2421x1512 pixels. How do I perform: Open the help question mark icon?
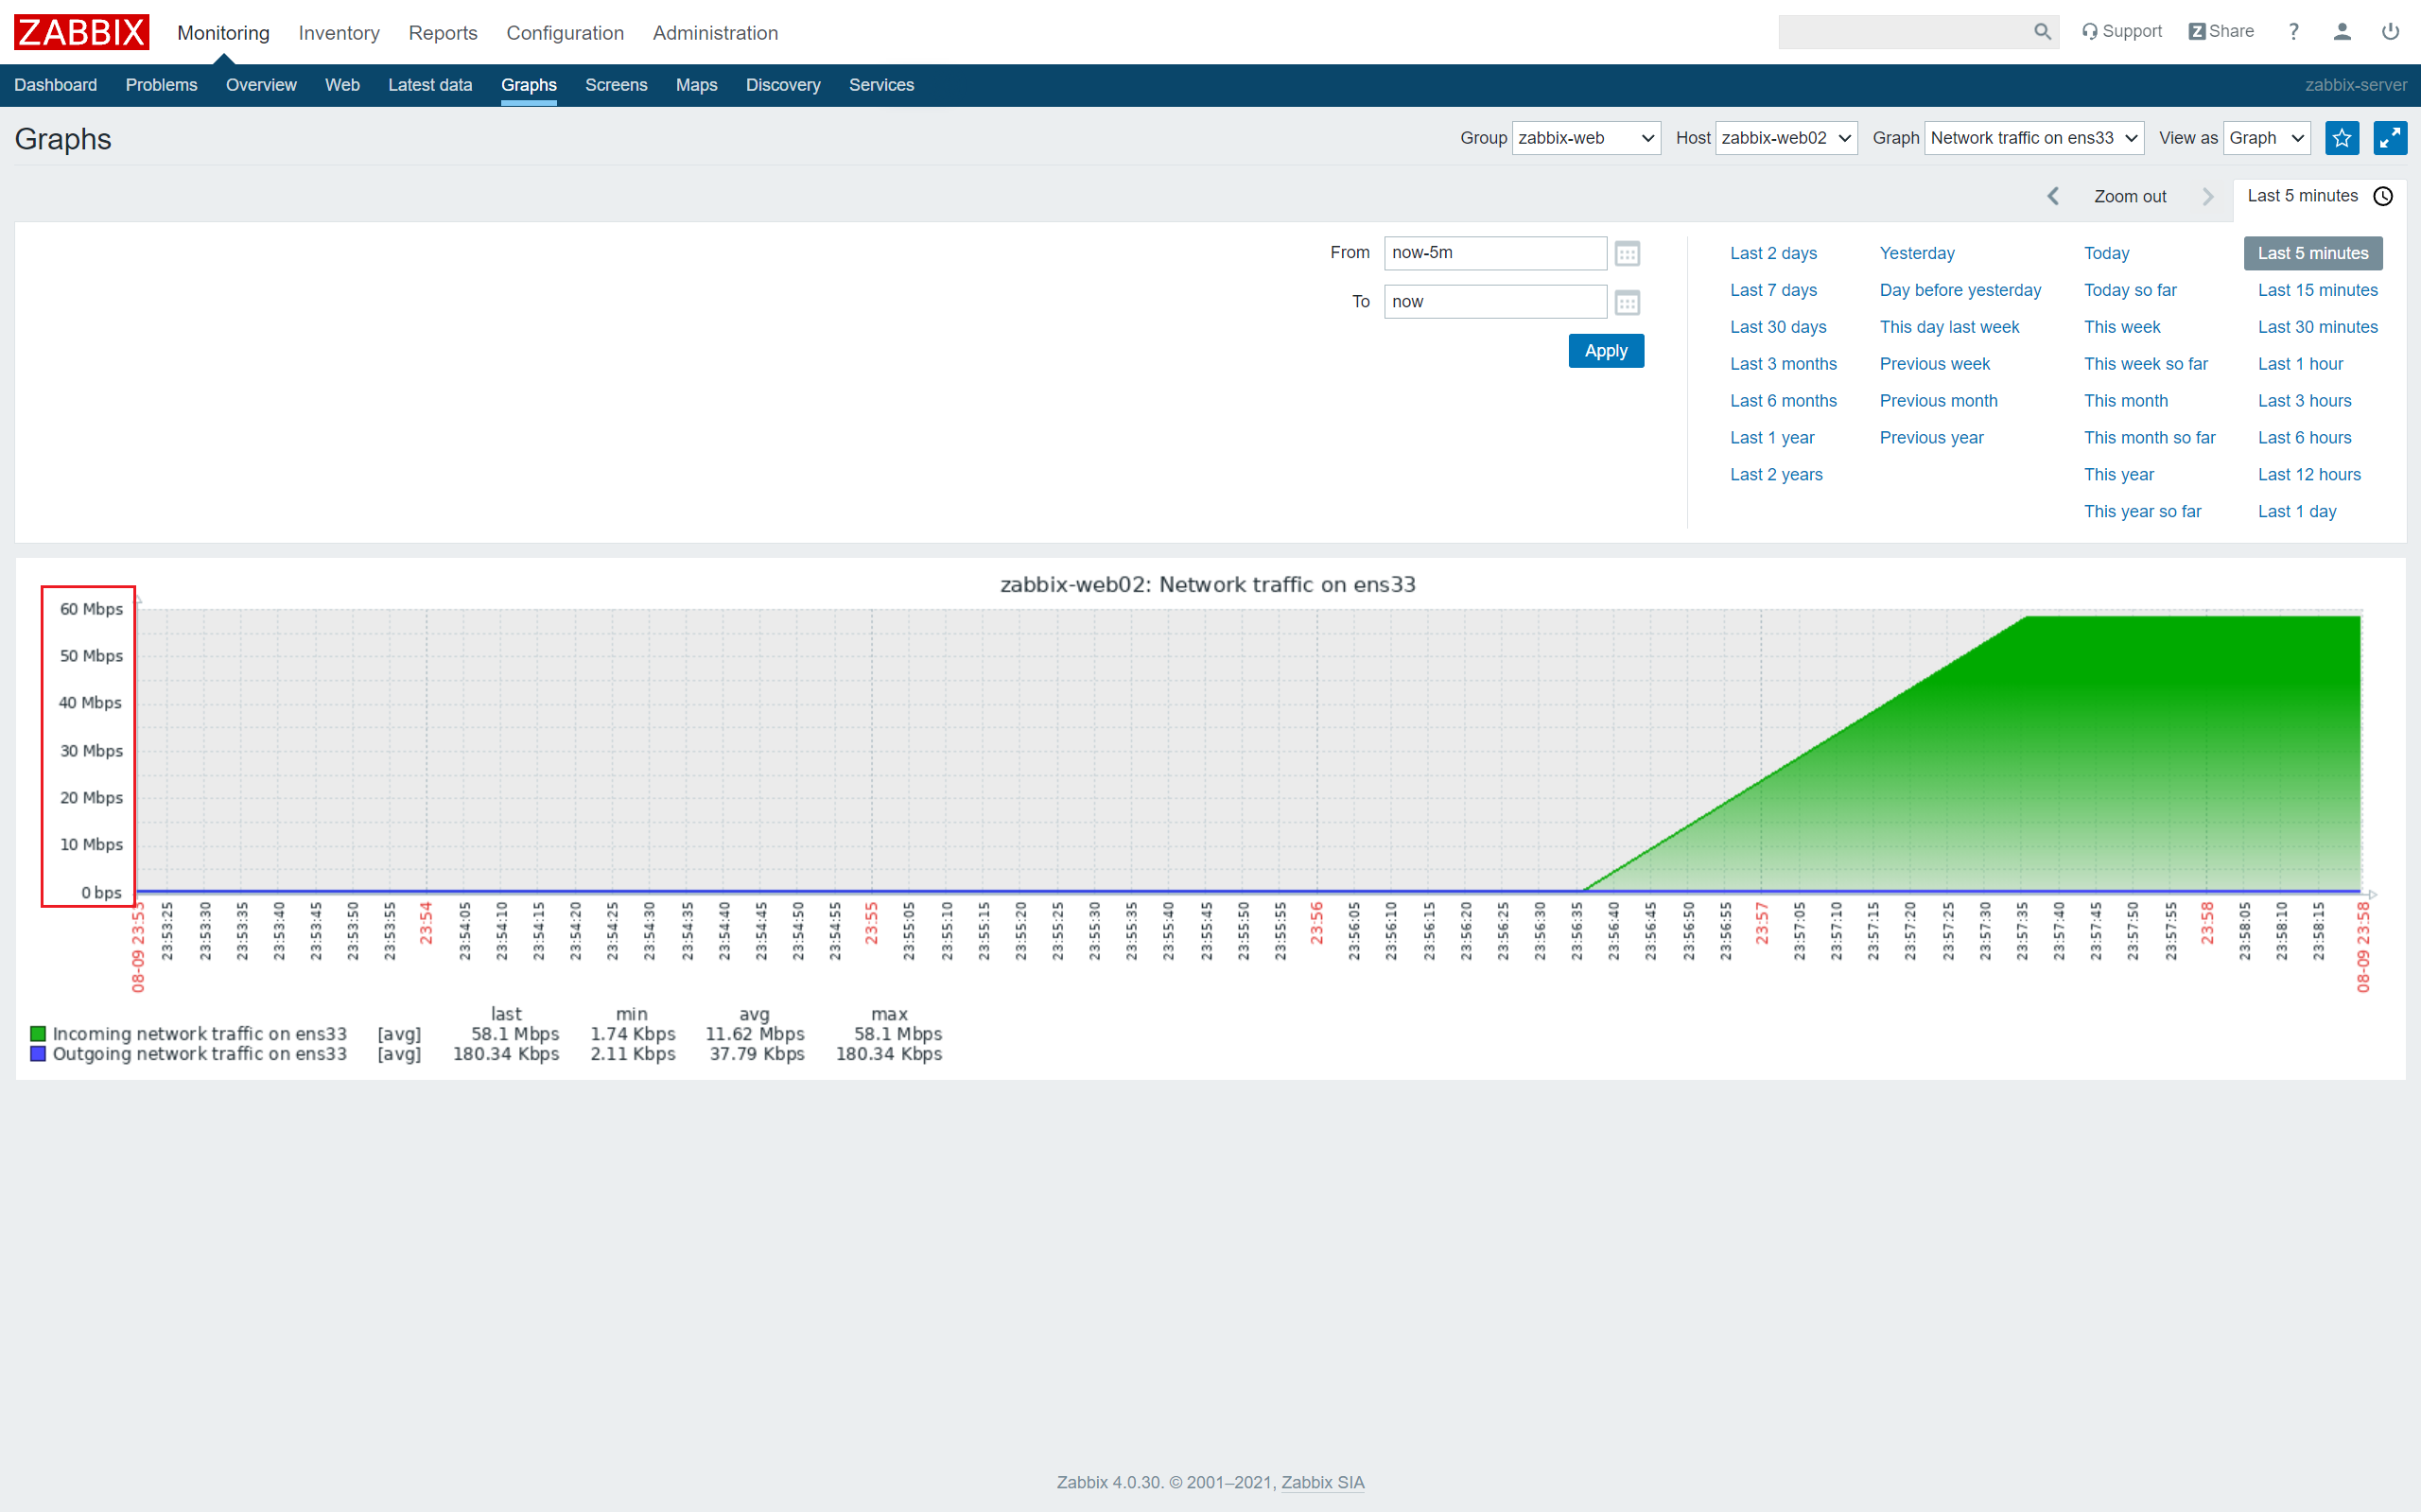click(2293, 32)
